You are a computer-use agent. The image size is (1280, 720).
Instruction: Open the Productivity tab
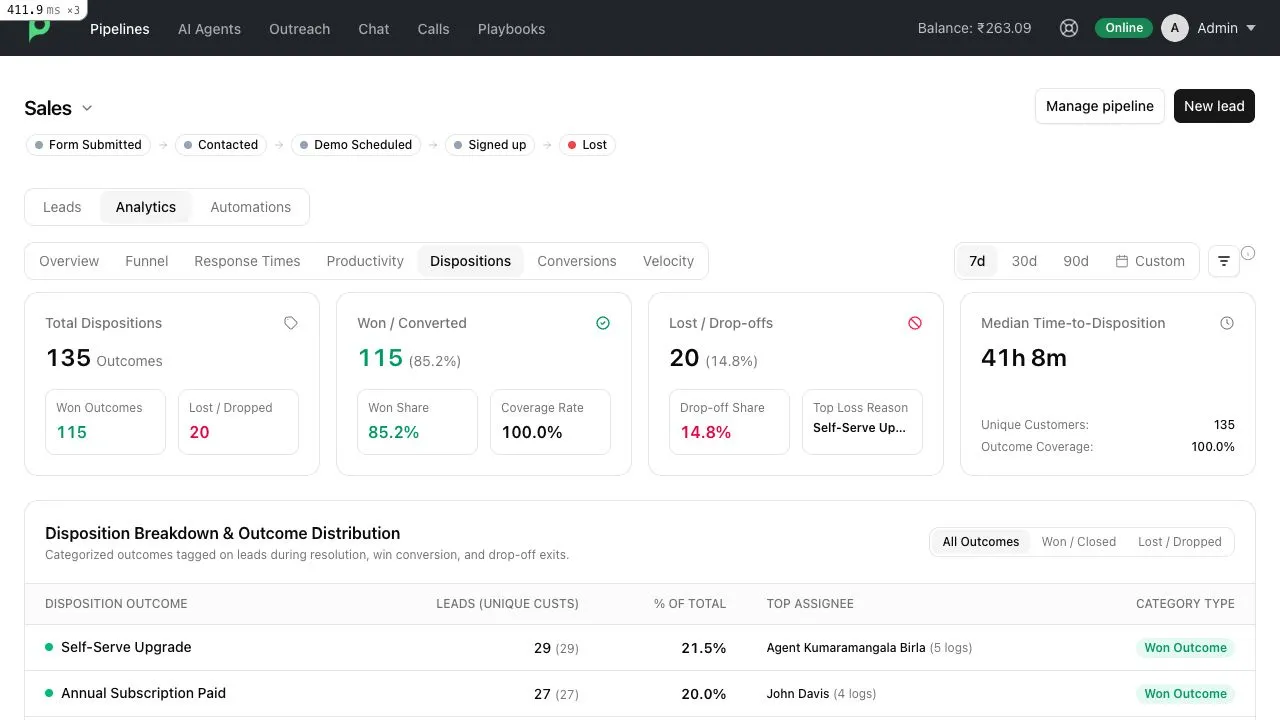(x=365, y=261)
